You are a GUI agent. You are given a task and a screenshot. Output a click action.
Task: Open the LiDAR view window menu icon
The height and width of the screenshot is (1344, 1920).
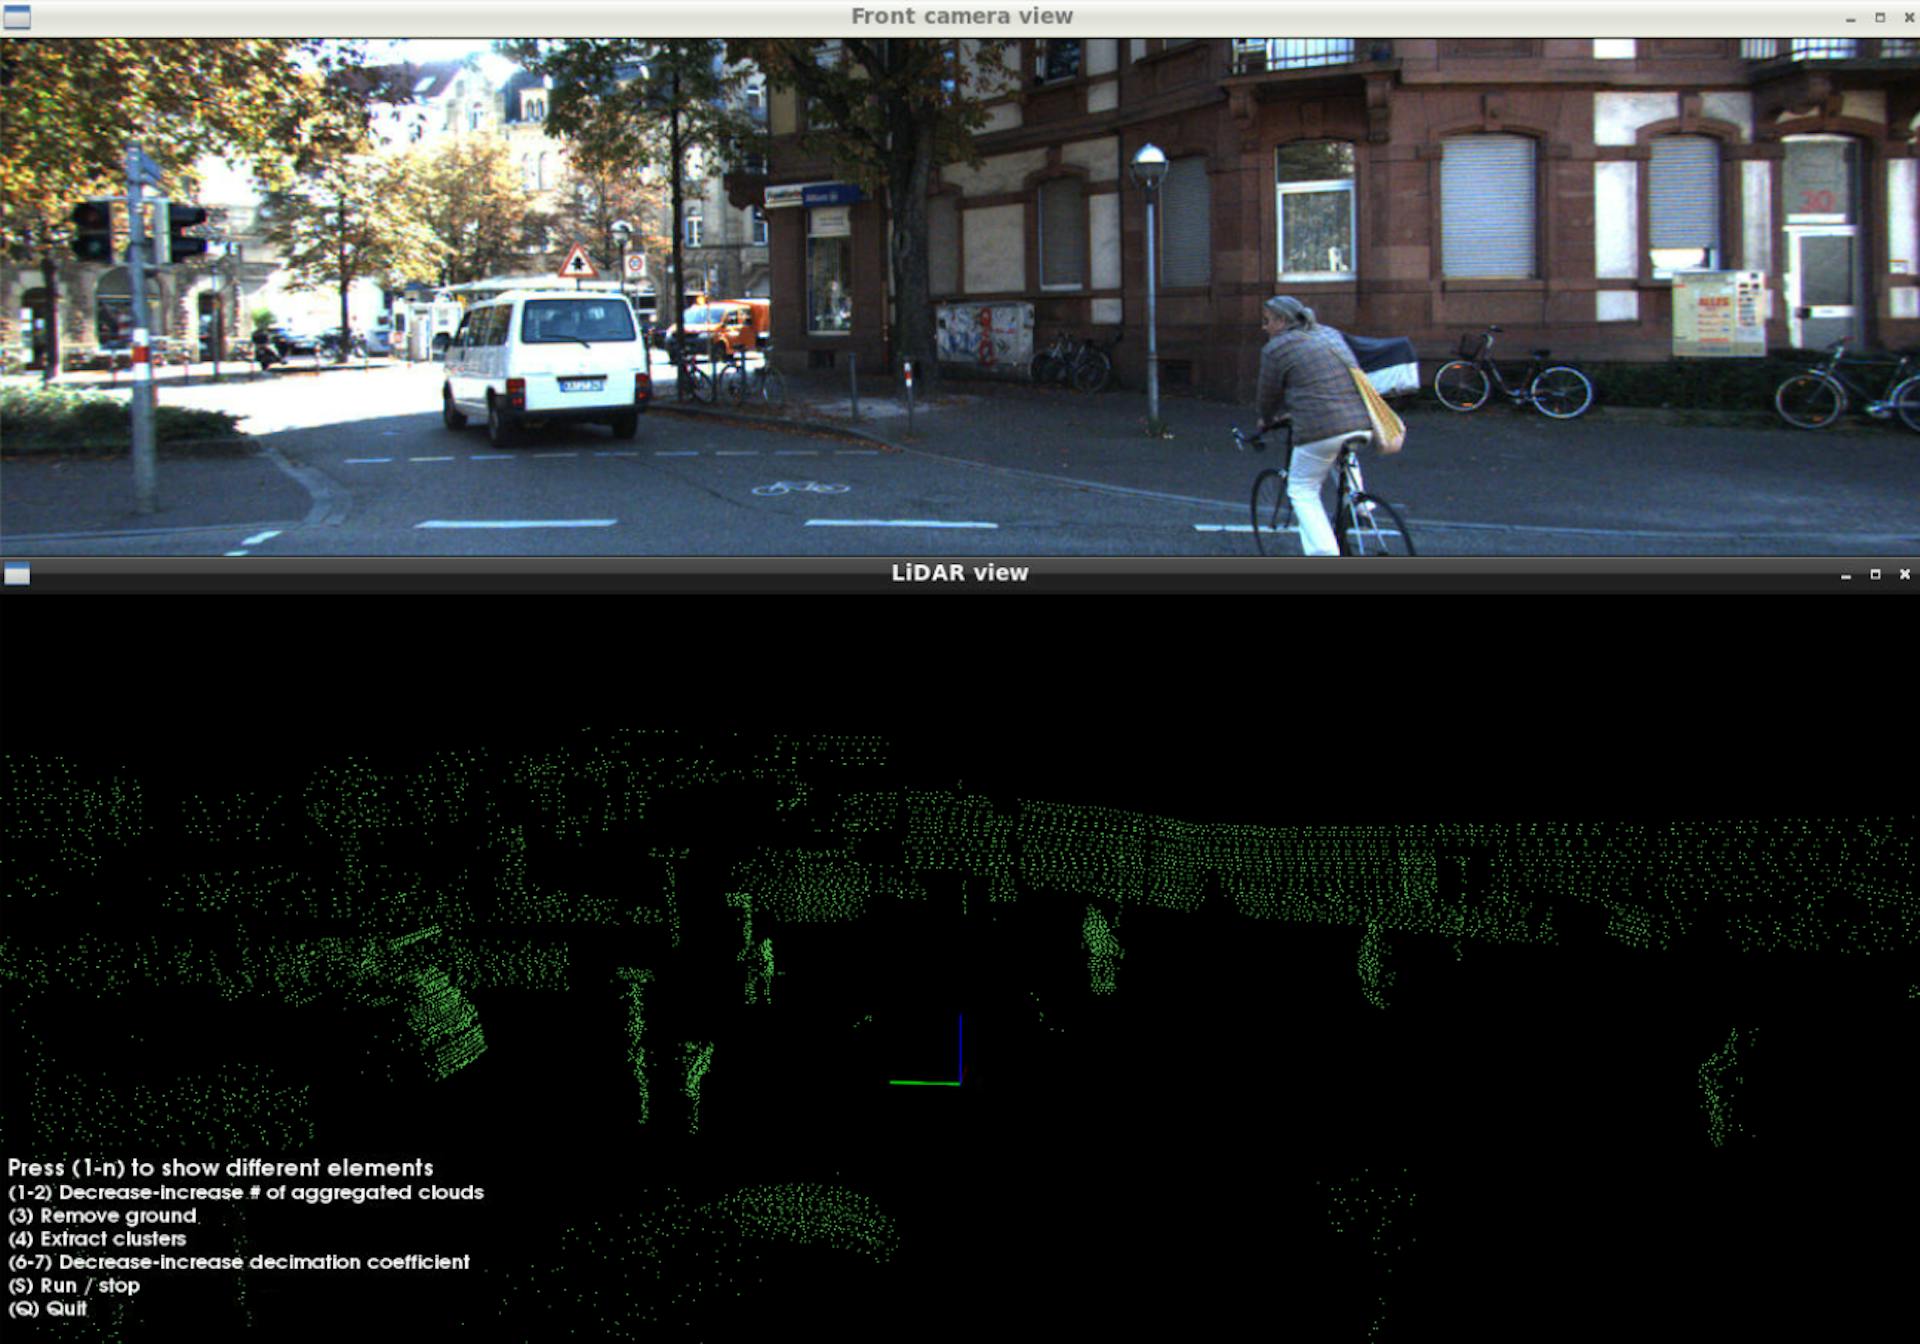click(16, 573)
